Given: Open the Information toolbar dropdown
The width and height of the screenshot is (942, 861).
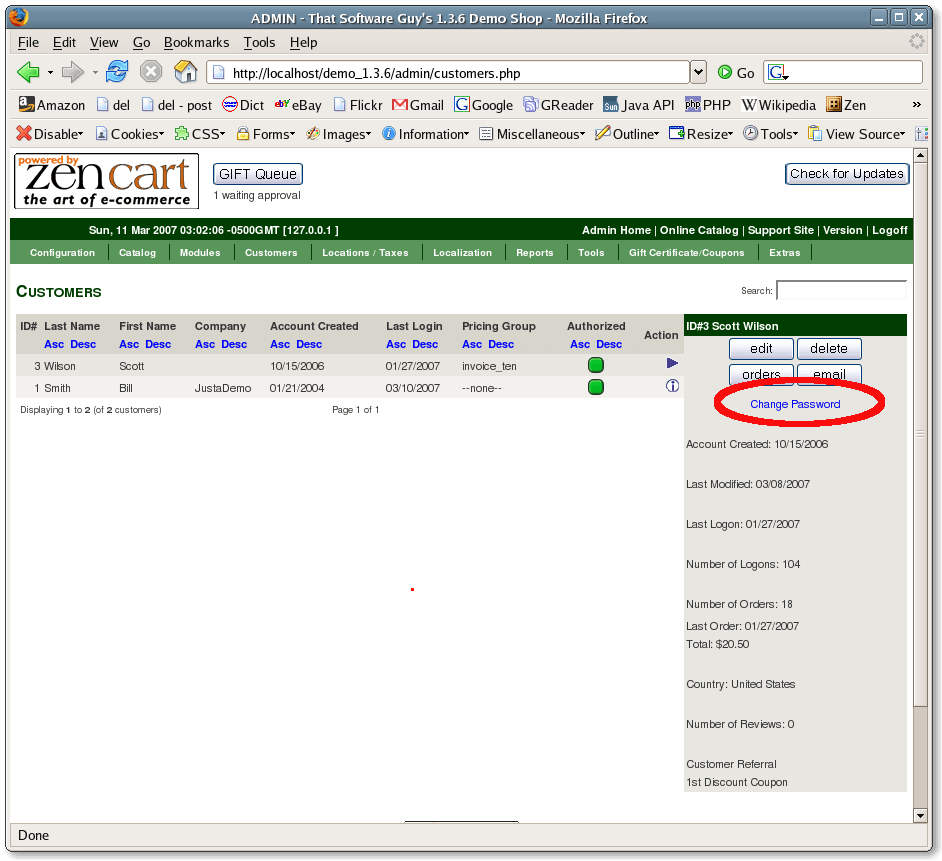Looking at the screenshot, I should pyautogui.click(x=425, y=134).
